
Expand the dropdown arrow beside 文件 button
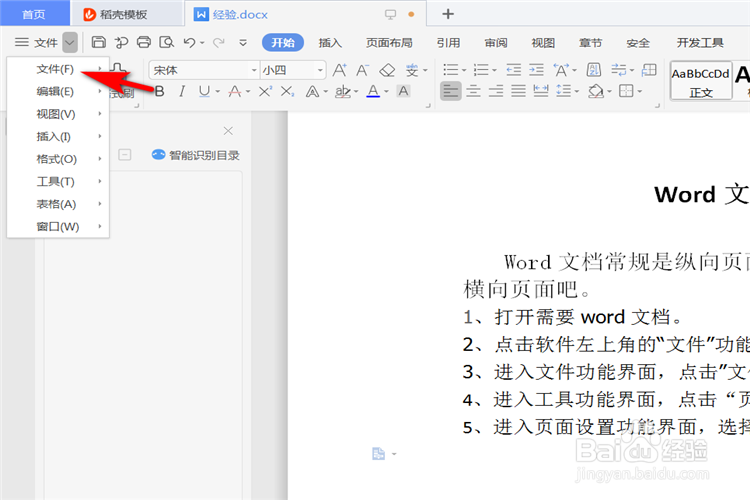pos(70,43)
